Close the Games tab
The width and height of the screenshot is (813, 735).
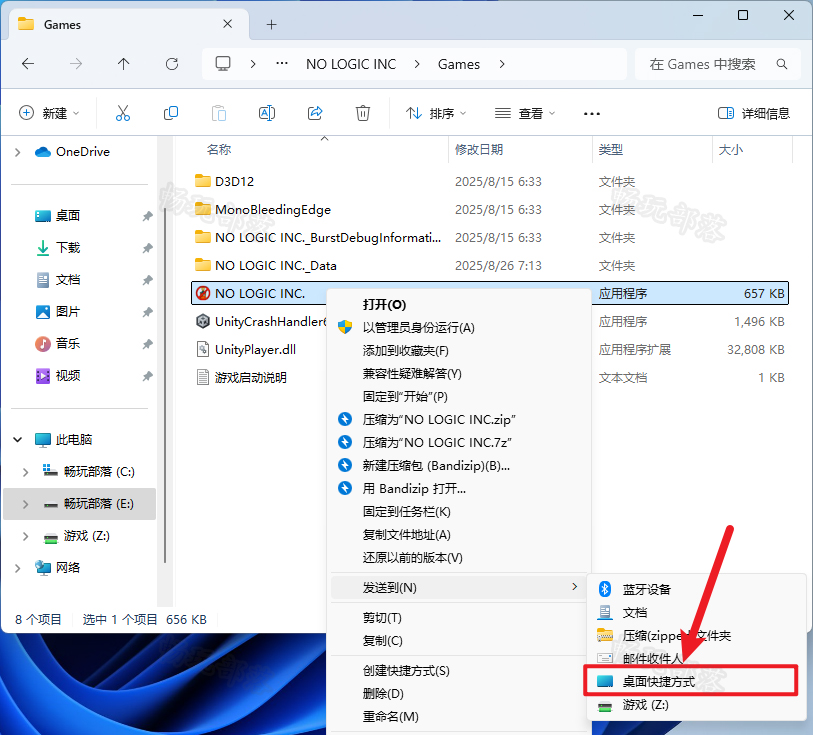228,24
